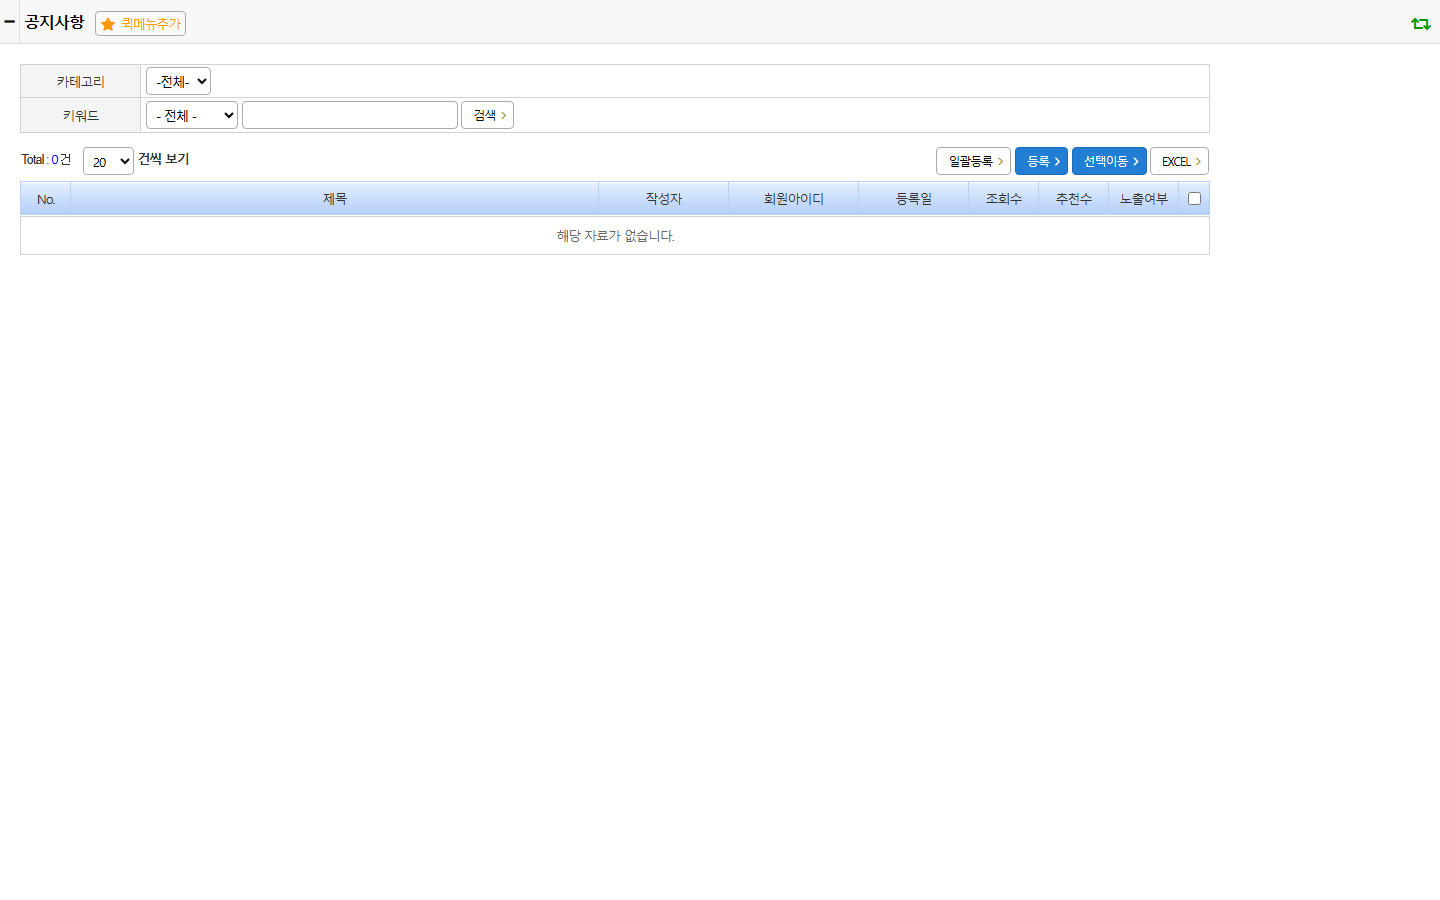The height and width of the screenshot is (900, 1440).
Task: Click the 추천수 column header
Action: (1074, 199)
